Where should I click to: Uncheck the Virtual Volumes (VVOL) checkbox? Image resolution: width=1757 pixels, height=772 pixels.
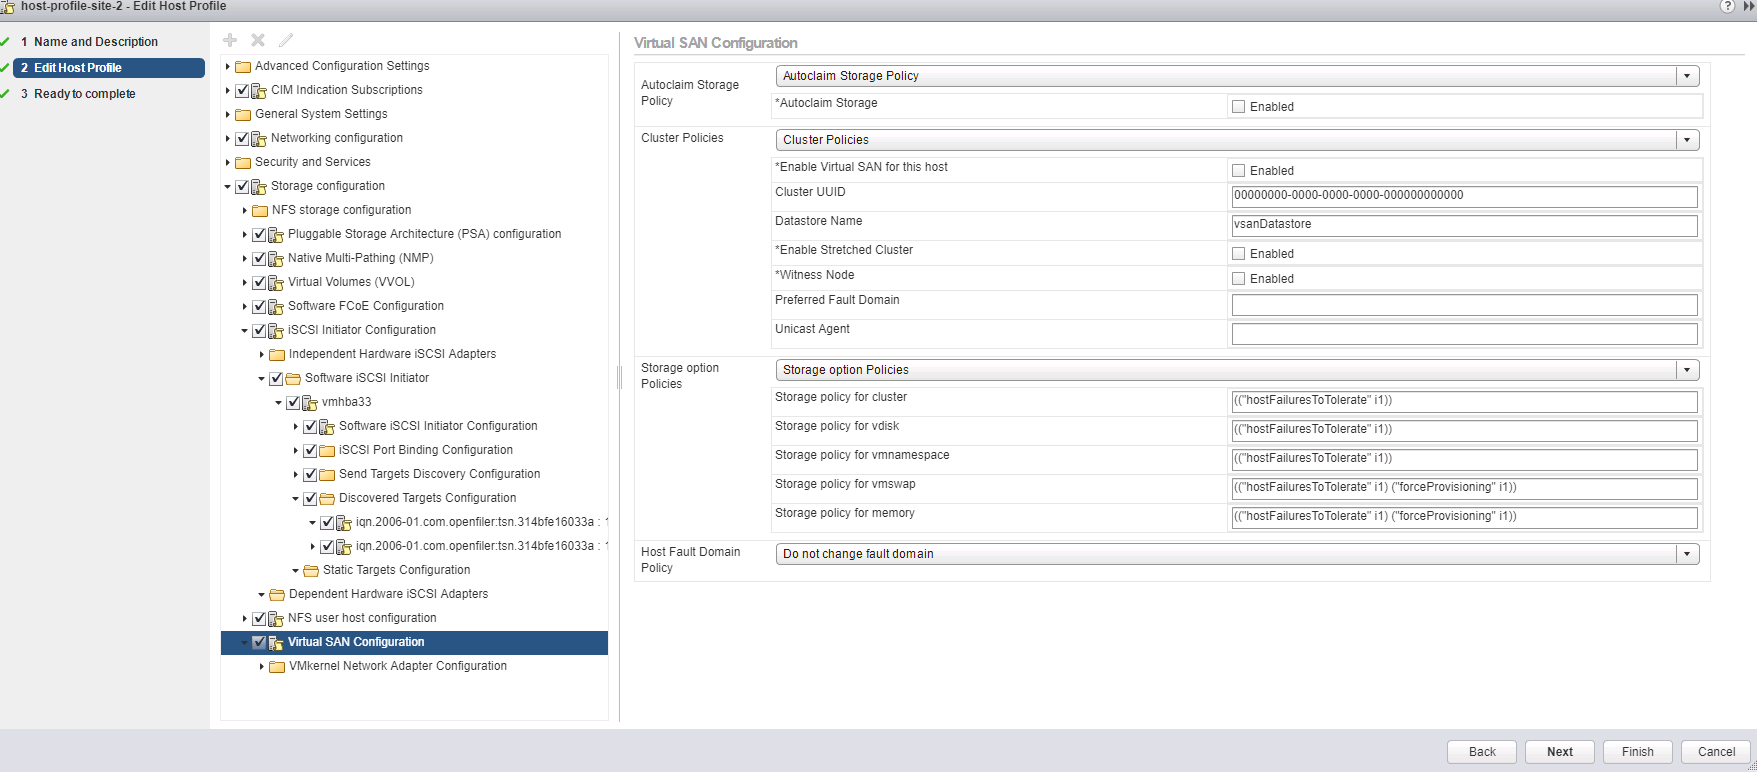(x=259, y=283)
